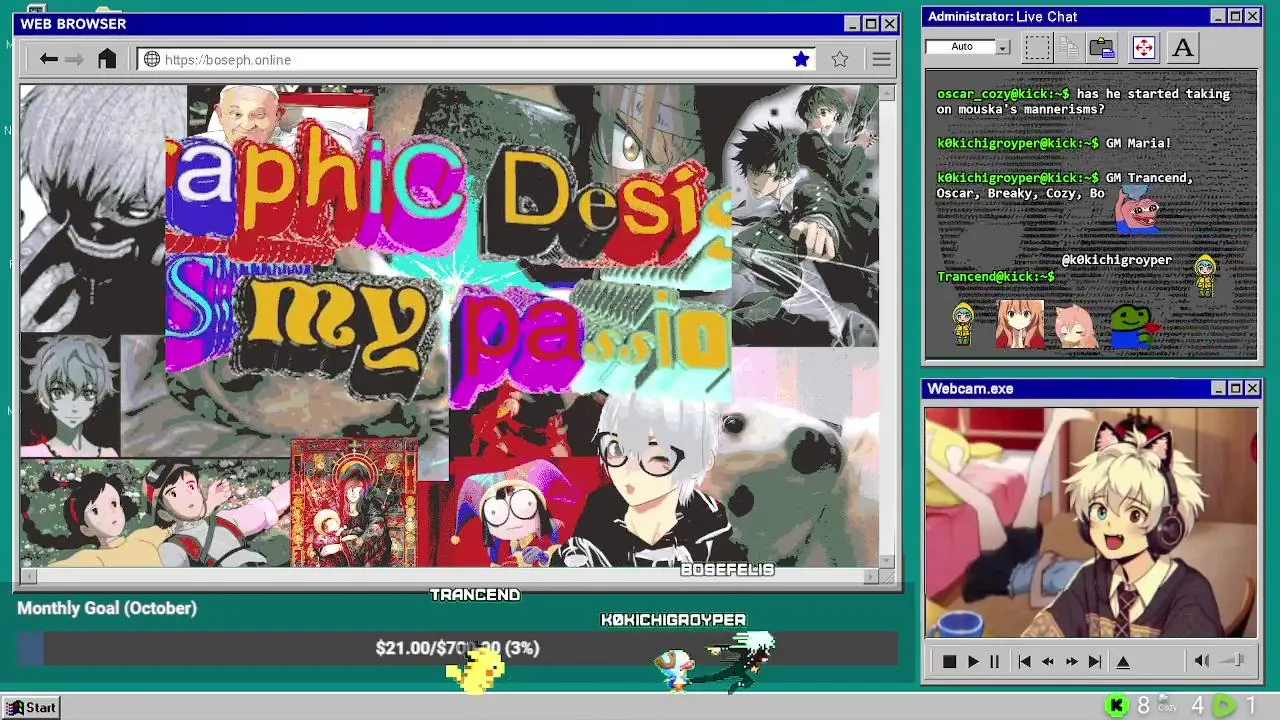Pause the Webcam.exe player
The height and width of the screenshot is (720, 1280).
point(994,661)
